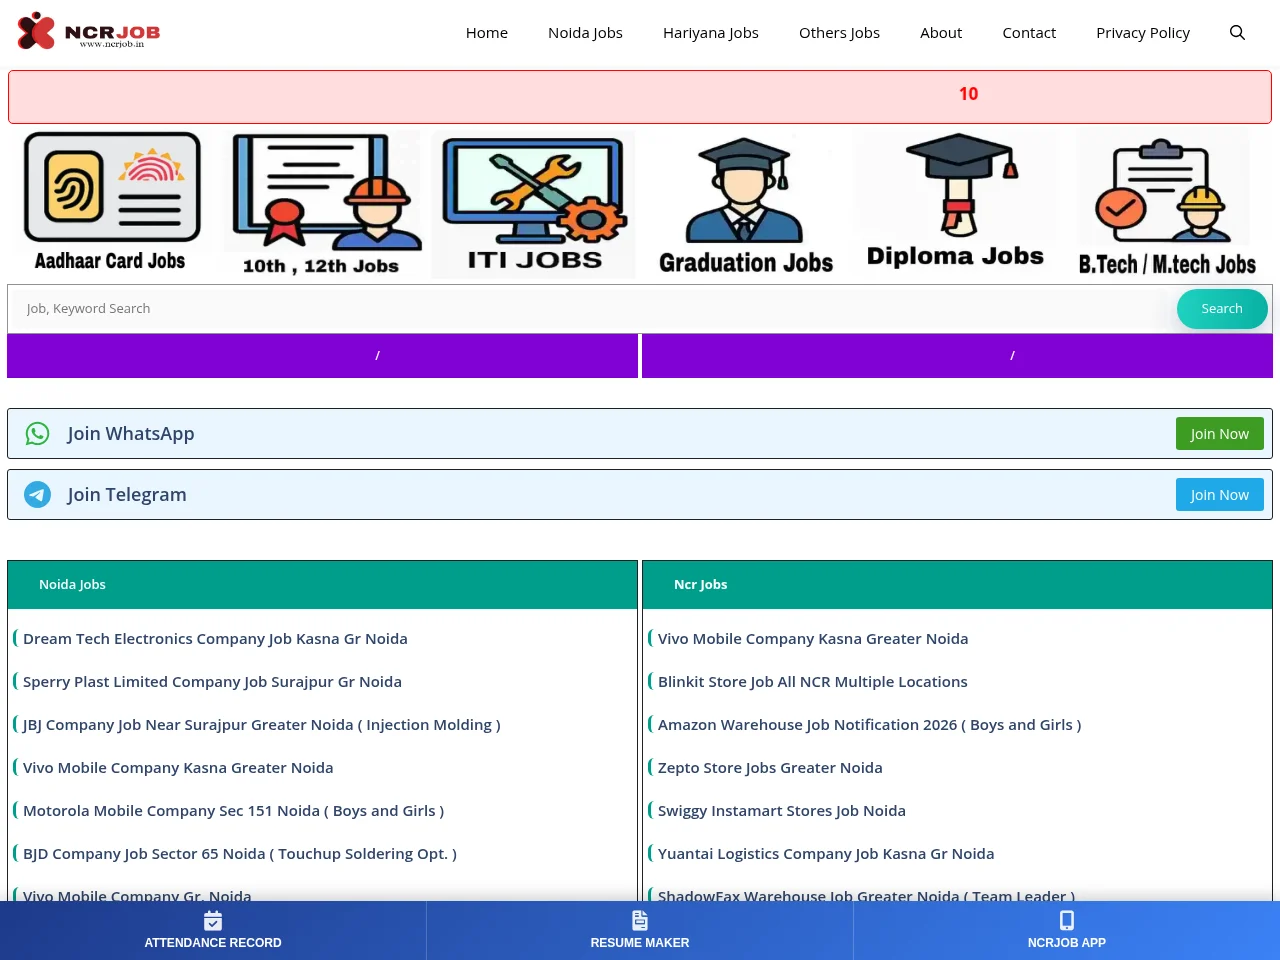Image resolution: width=1280 pixels, height=960 pixels.
Task: Go to Home menu item
Action: coord(487,32)
